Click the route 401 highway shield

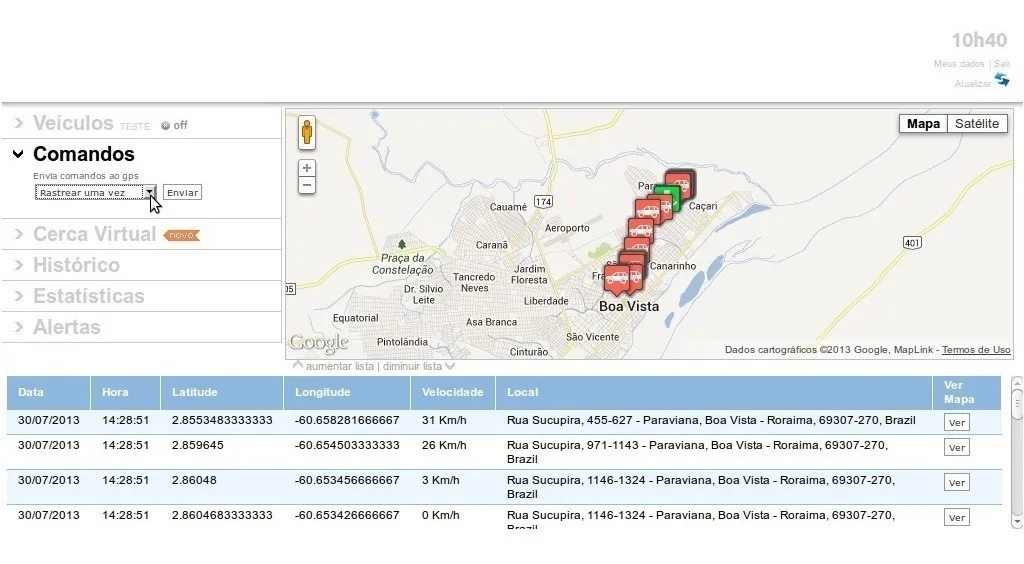(912, 243)
